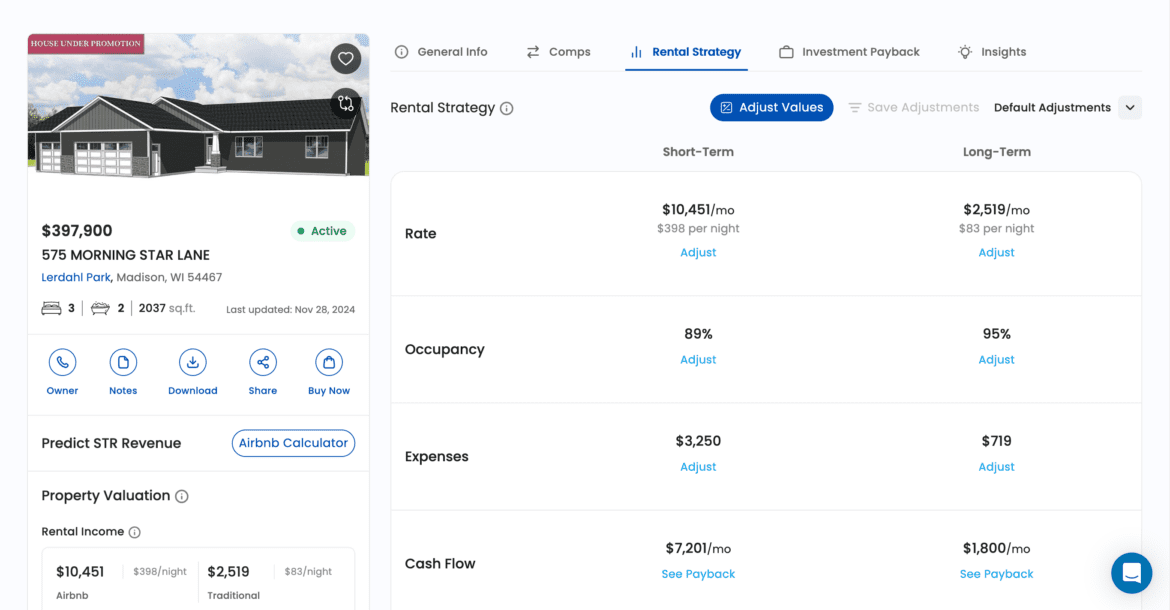Viewport: 1170px width, 610px height.
Task: Click the Adjust Values button
Action: tap(771, 107)
